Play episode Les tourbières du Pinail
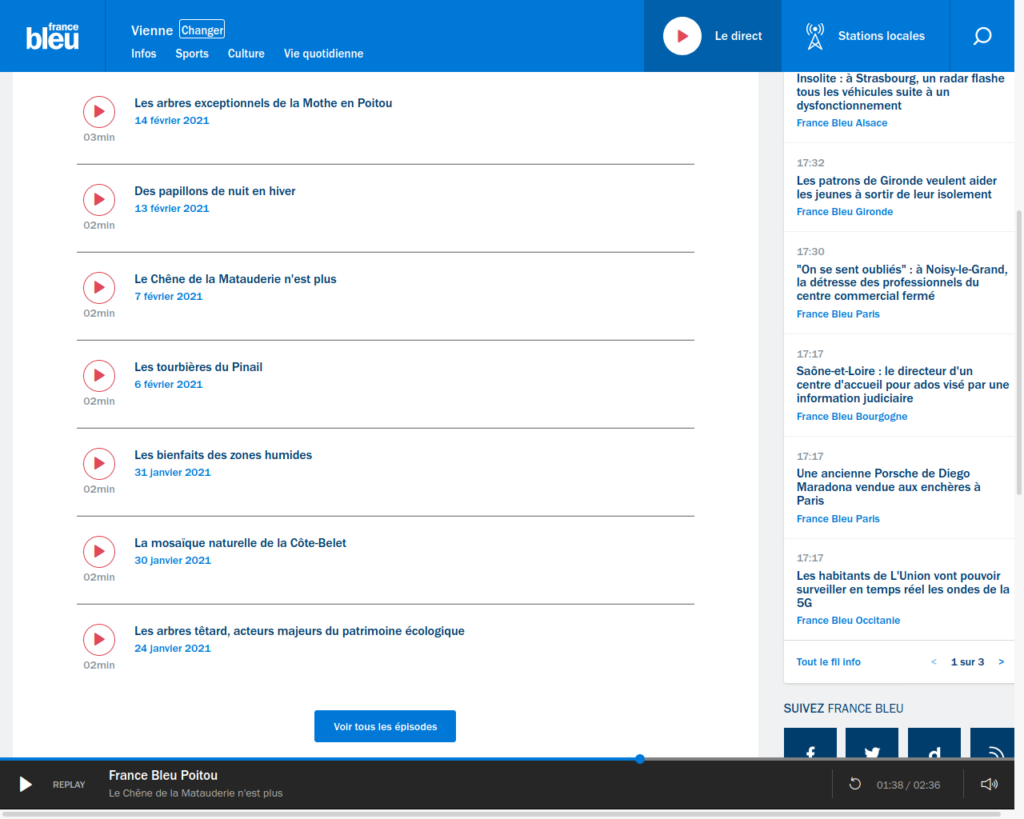The image size is (1024, 819). pyautogui.click(x=98, y=376)
